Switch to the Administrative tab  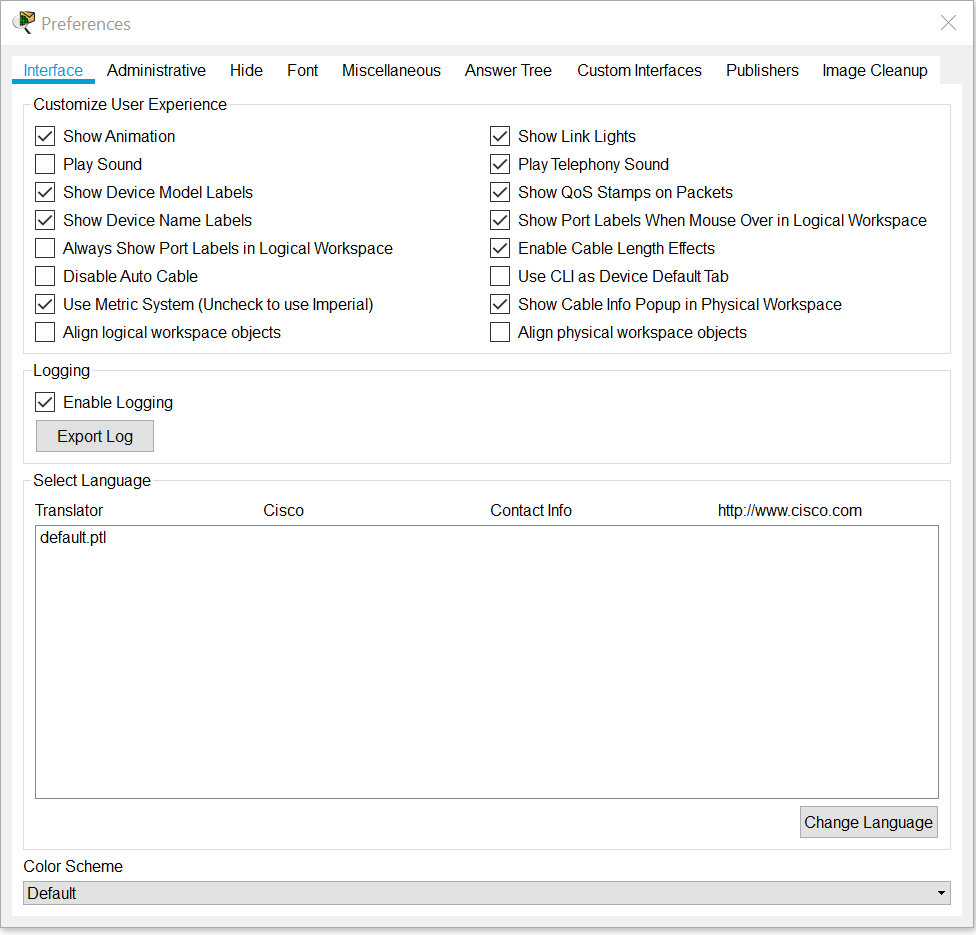coord(156,71)
